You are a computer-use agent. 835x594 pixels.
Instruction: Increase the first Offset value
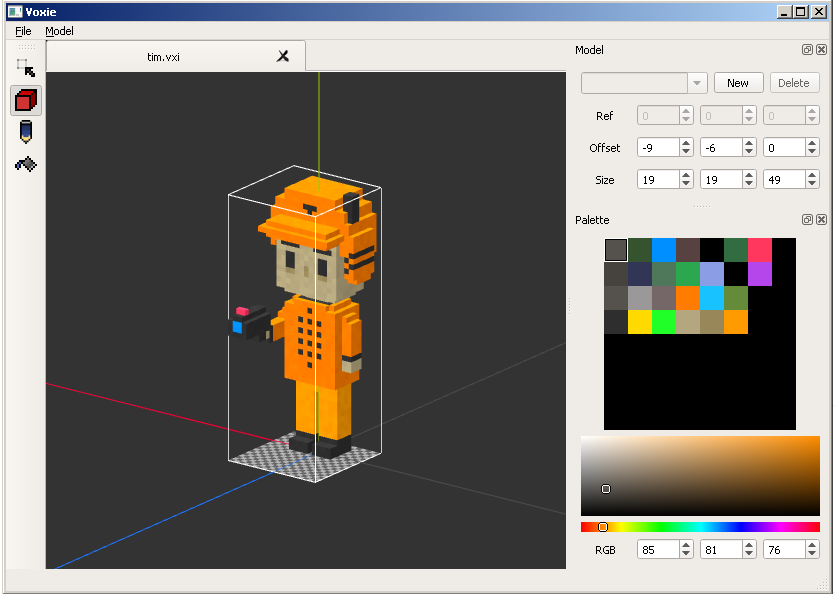[x=686, y=143]
